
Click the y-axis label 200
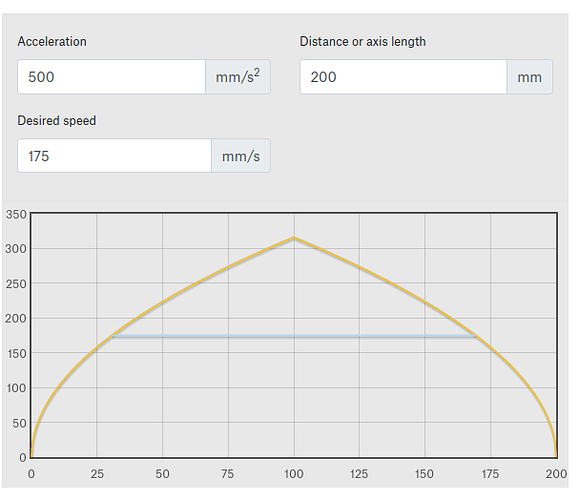(16, 318)
